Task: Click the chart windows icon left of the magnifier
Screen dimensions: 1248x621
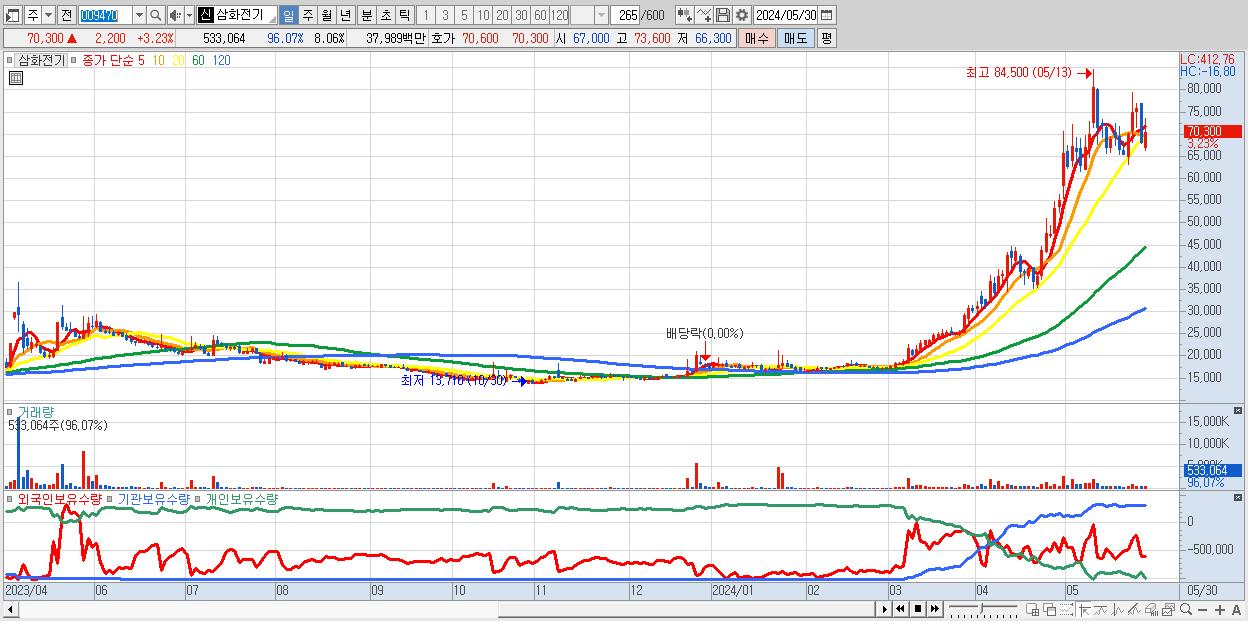Action: (x=1168, y=609)
